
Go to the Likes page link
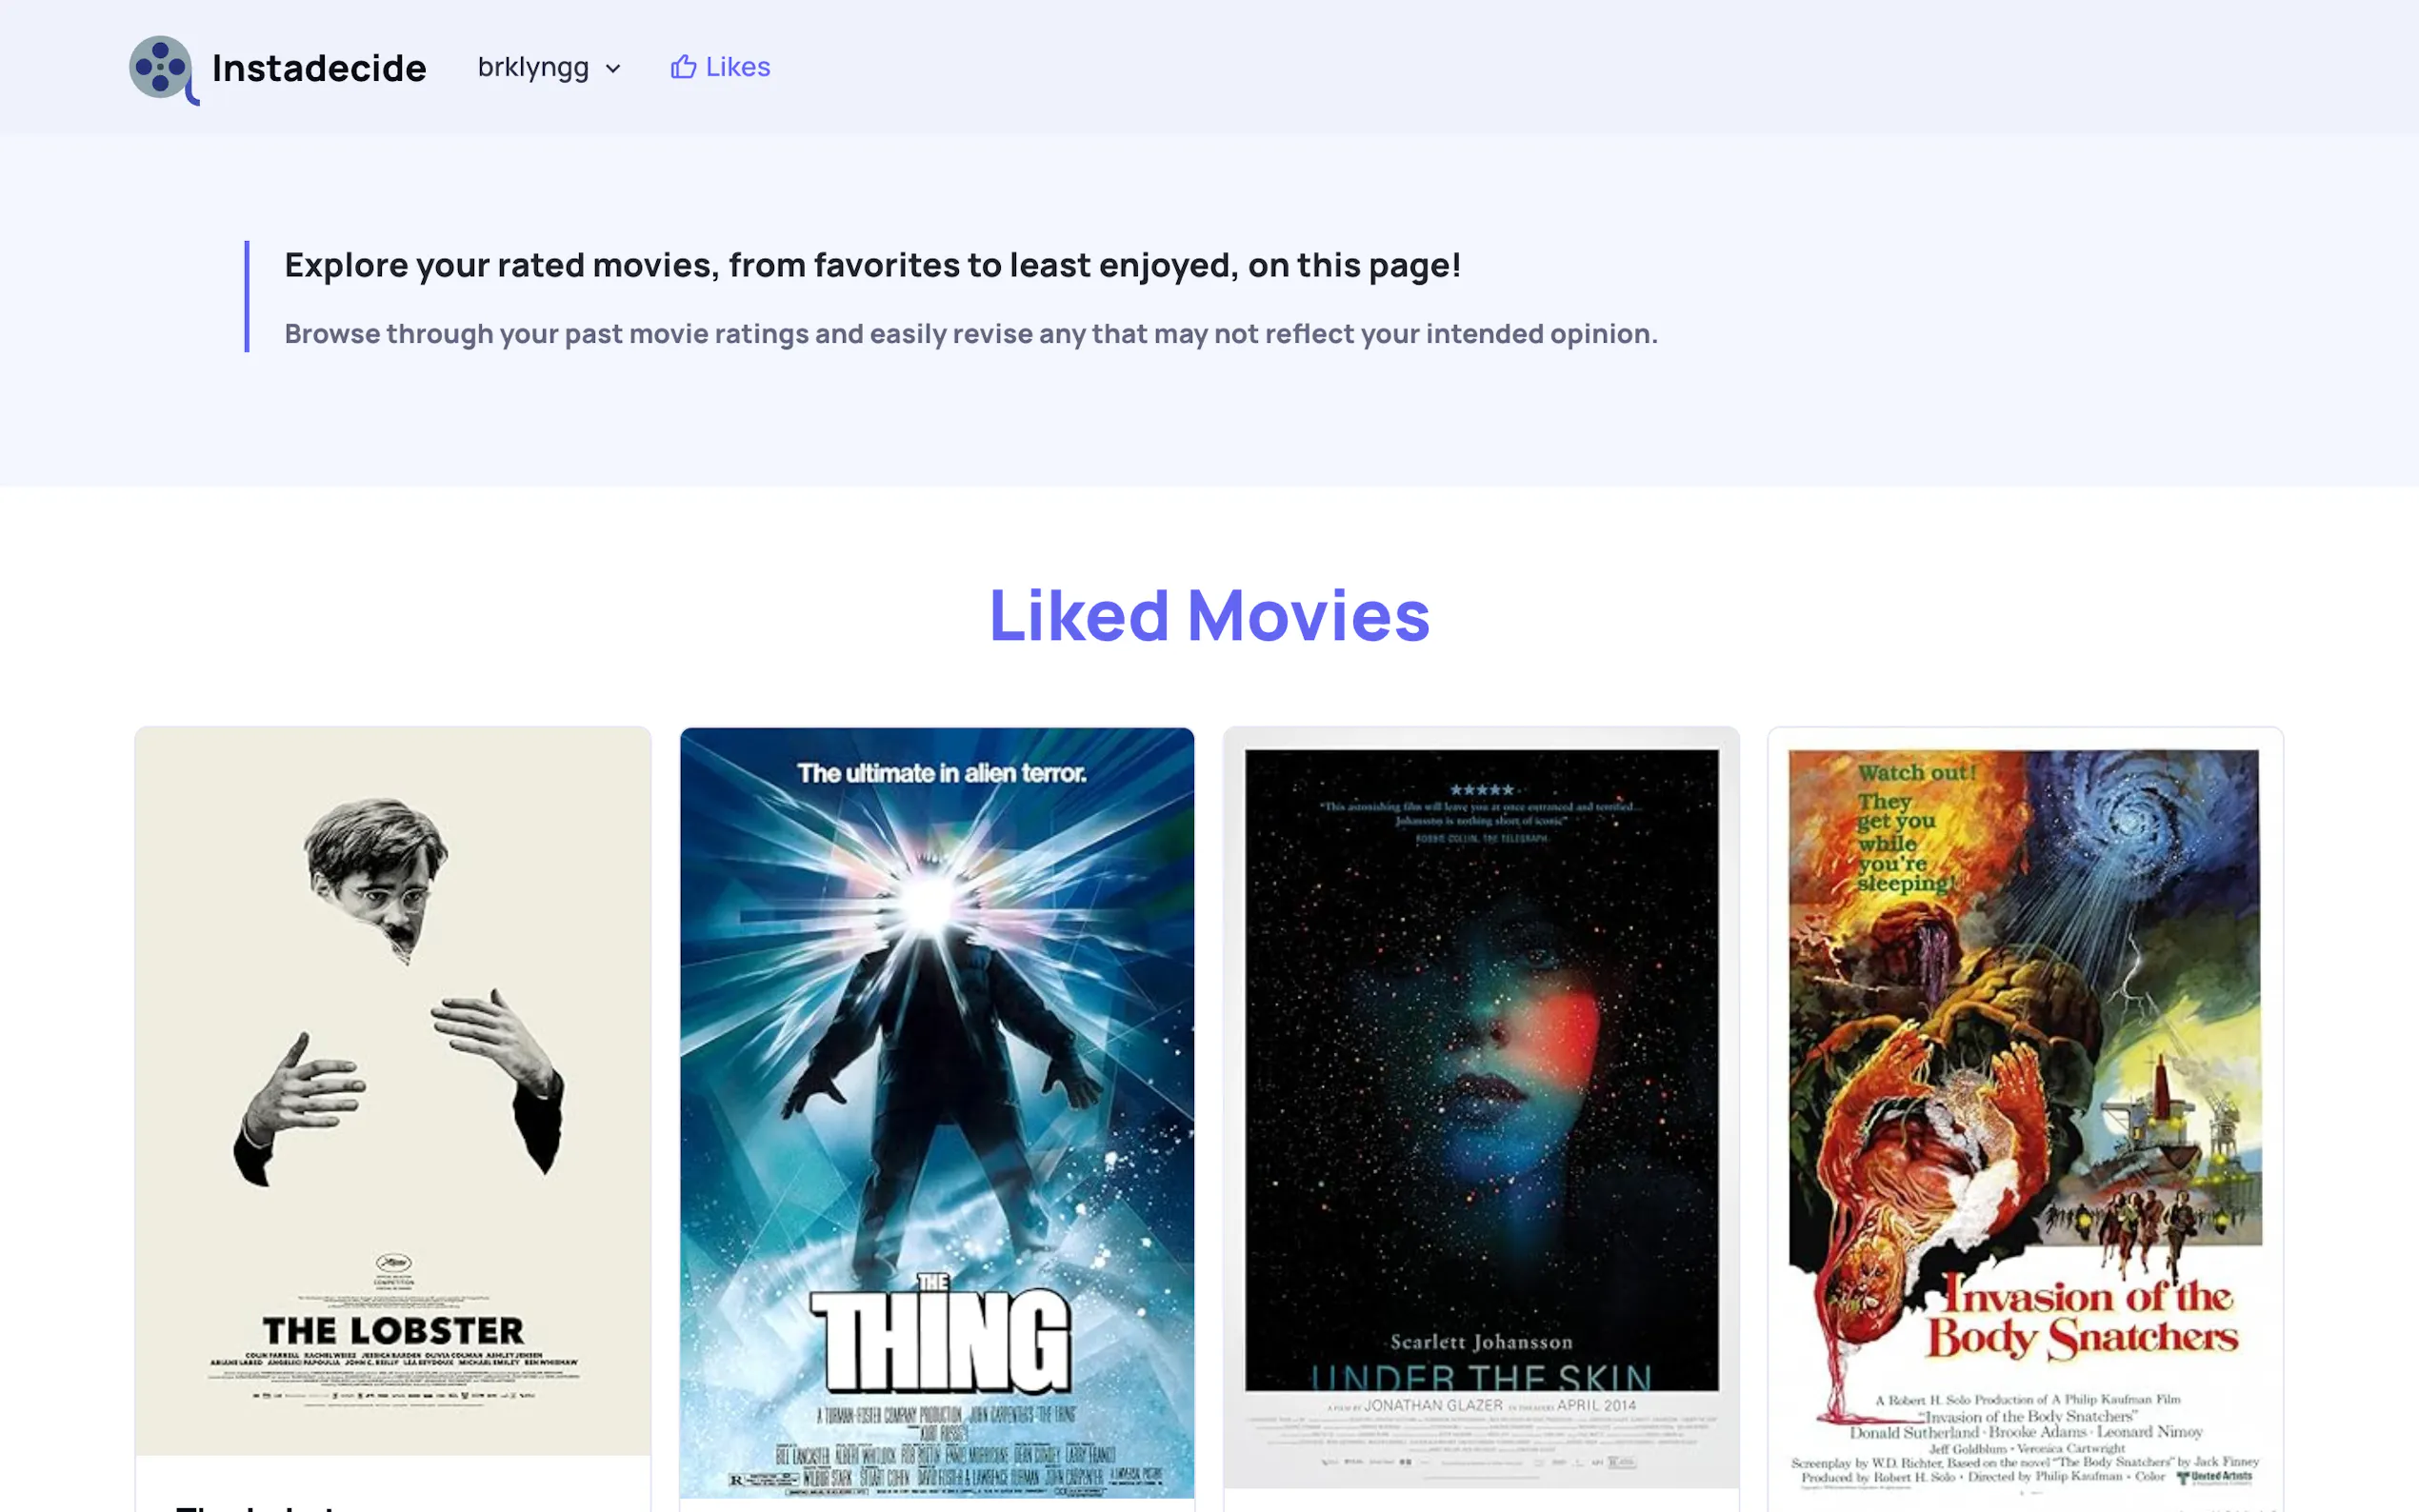[x=737, y=67]
